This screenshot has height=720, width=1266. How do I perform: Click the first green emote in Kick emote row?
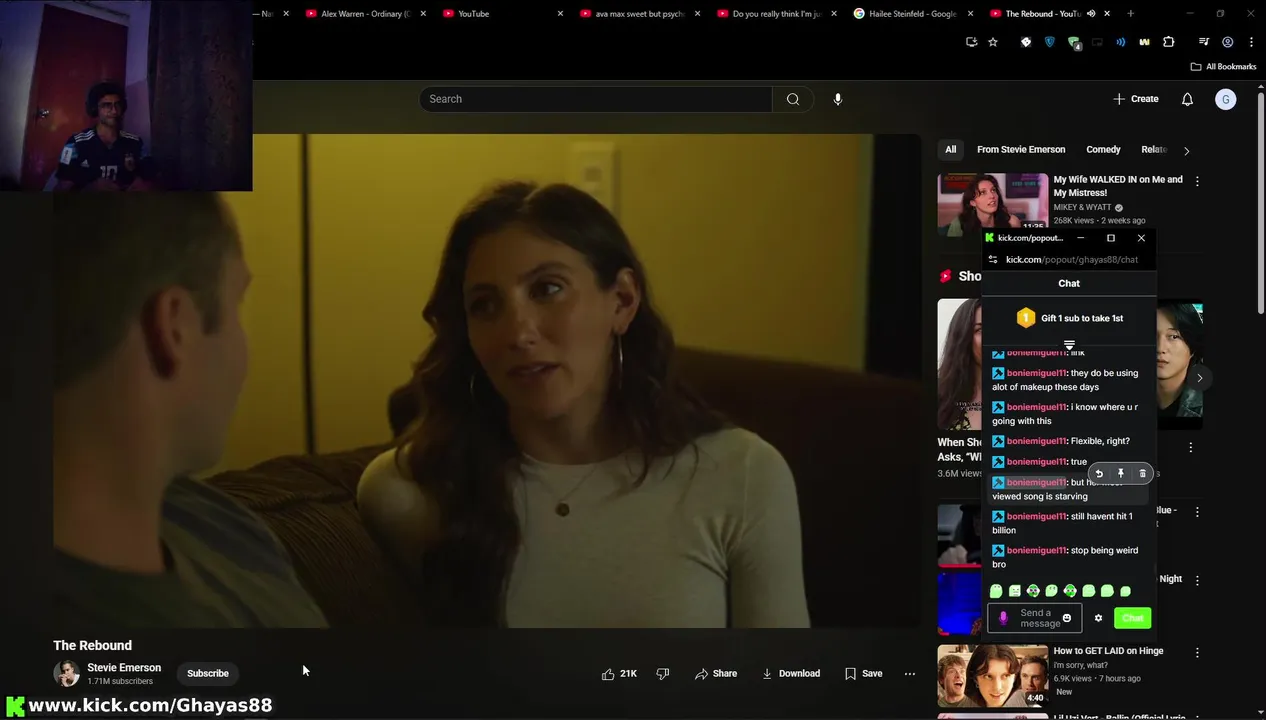[996, 591]
